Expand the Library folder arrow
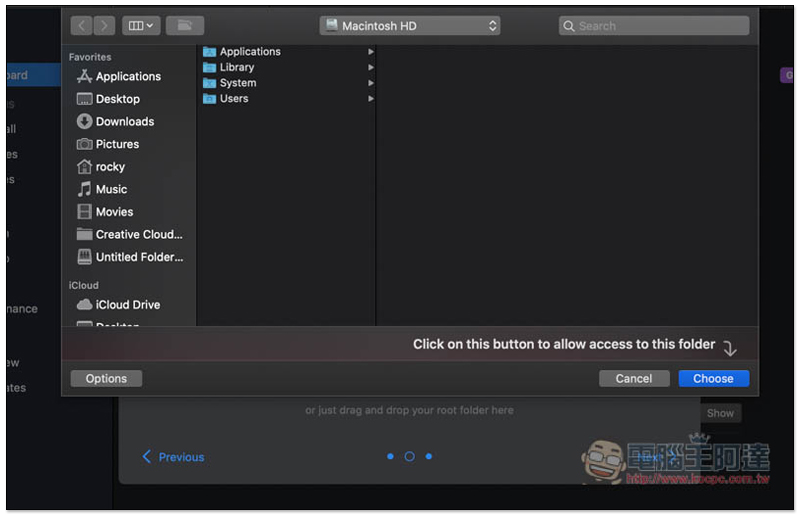 (x=371, y=67)
